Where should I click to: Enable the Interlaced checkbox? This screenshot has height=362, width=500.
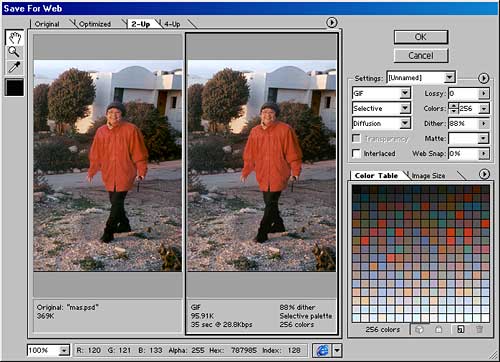point(356,153)
